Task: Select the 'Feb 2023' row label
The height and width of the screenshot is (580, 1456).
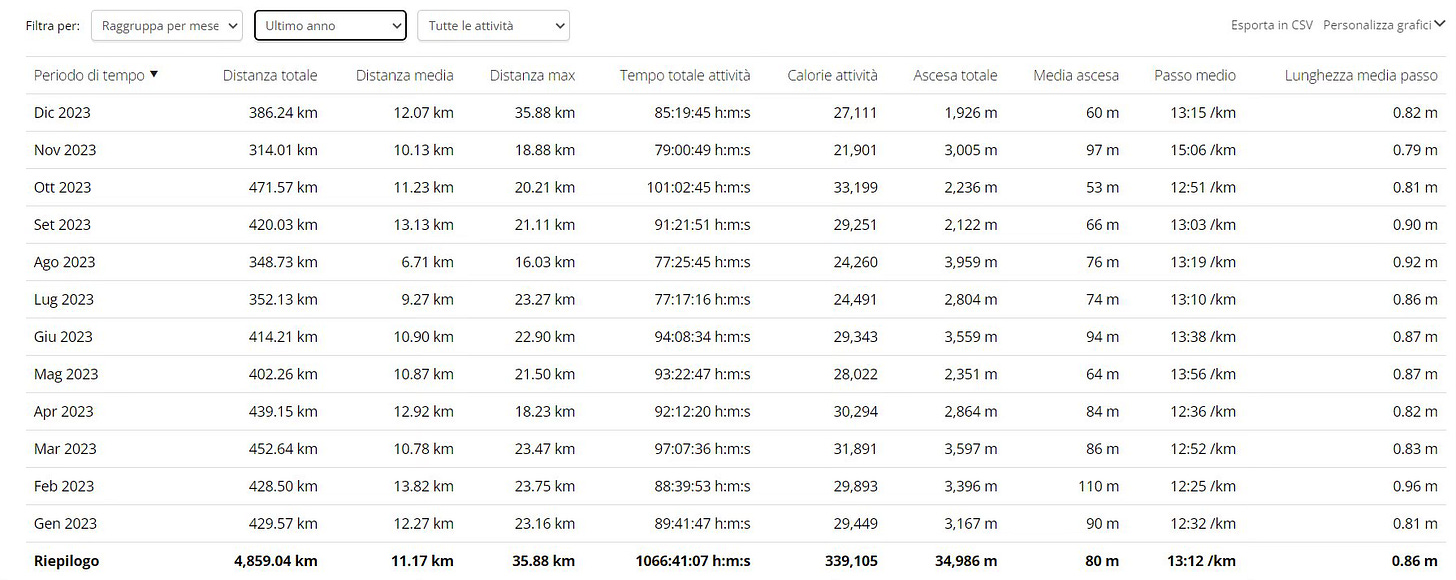Action: (64, 486)
